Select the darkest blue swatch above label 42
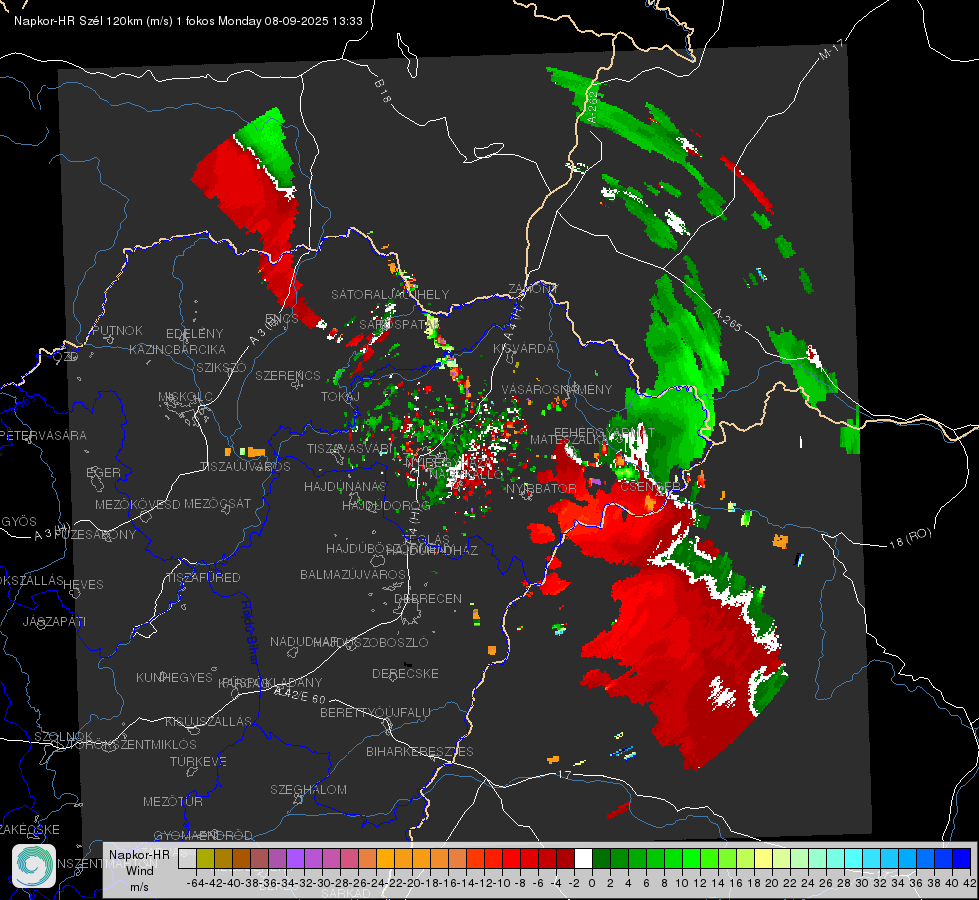The width and height of the screenshot is (979, 900). click(x=962, y=858)
